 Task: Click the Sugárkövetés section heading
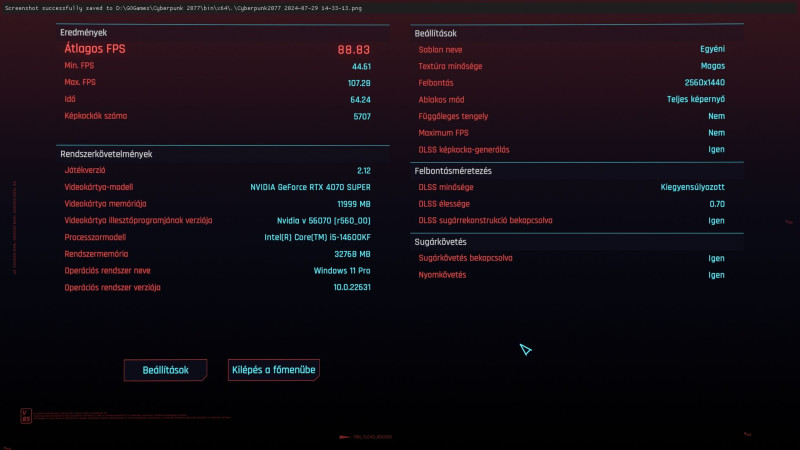pos(440,242)
